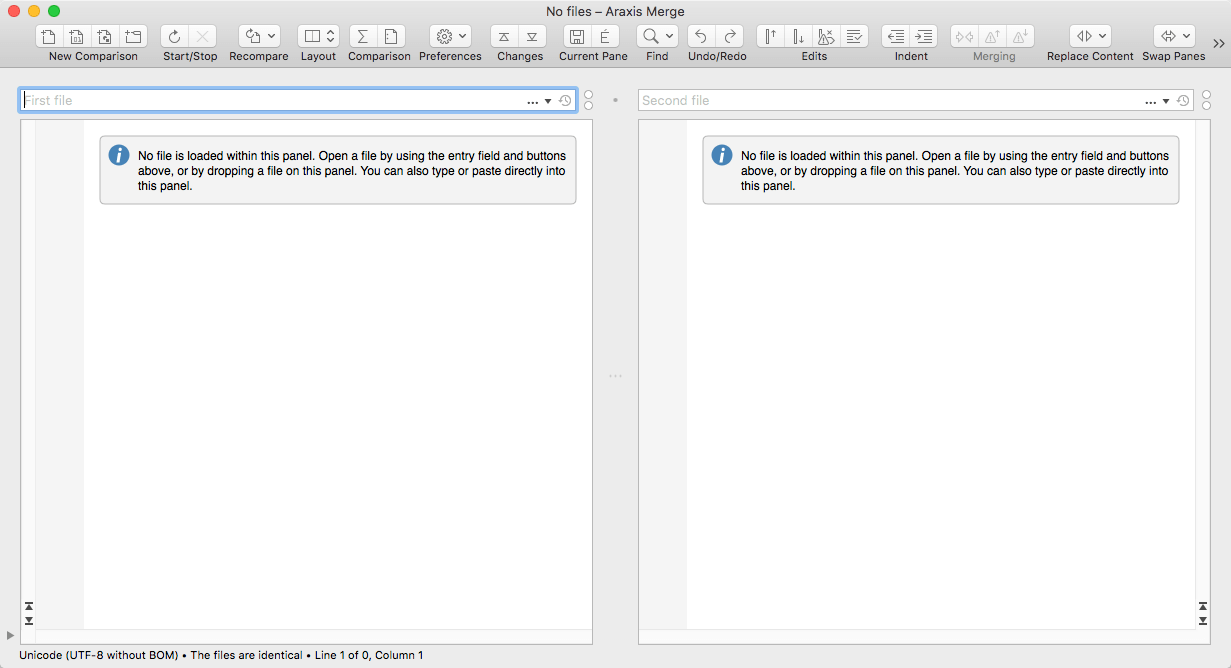Image resolution: width=1231 pixels, height=668 pixels.
Task: Click the Start recompare circular arrow
Action: click(175, 36)
